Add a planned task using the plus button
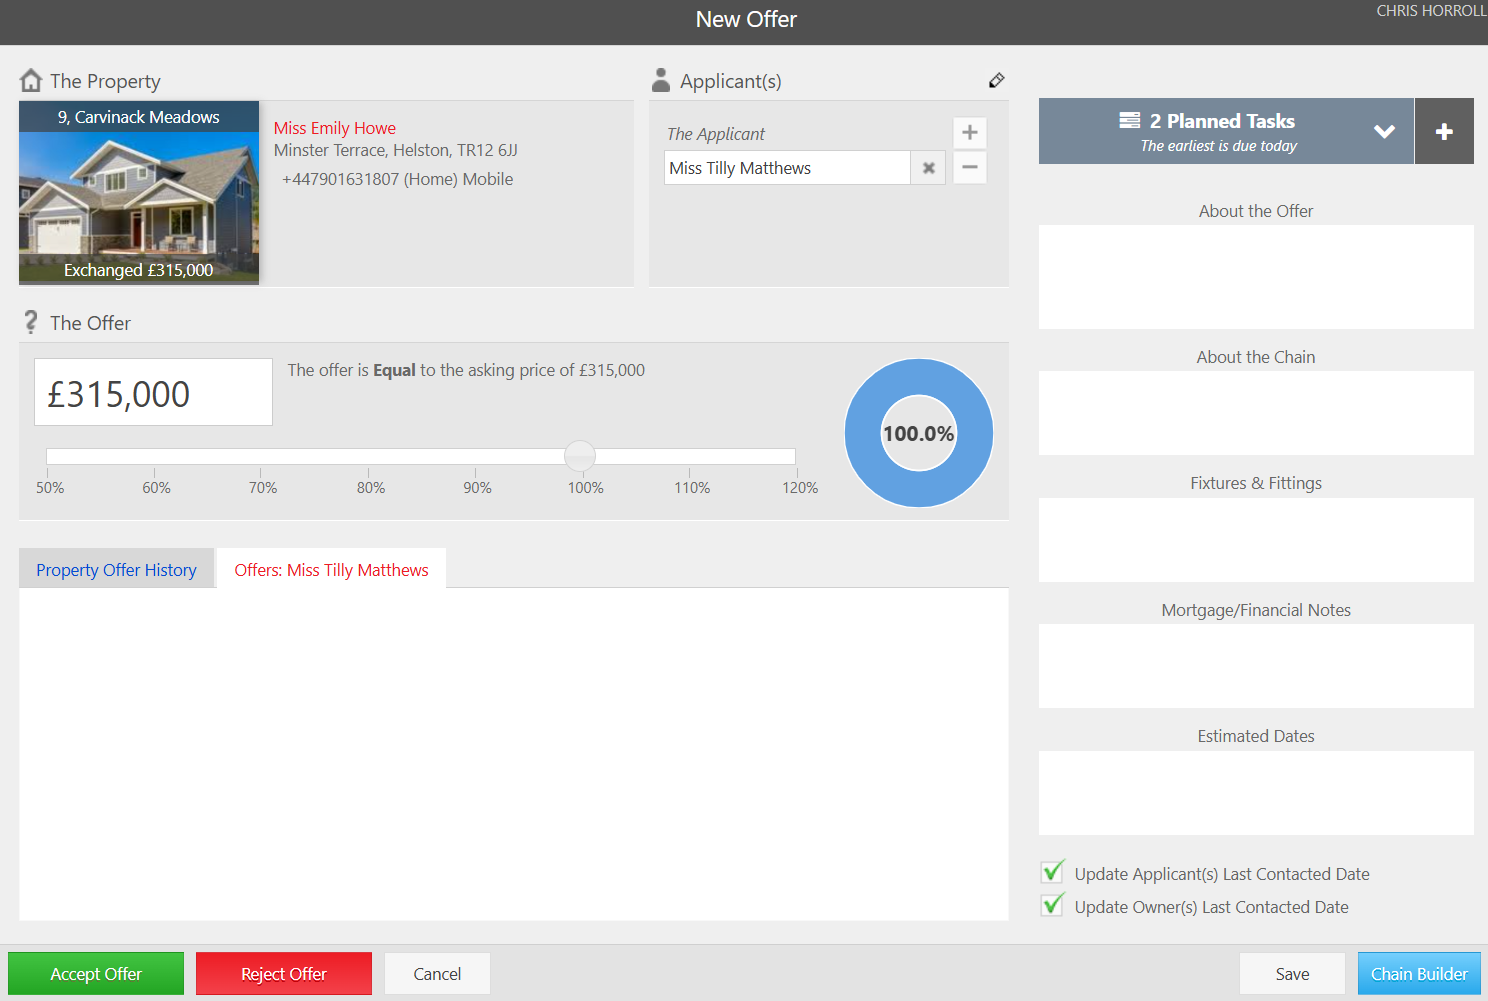 [1444, 131]
